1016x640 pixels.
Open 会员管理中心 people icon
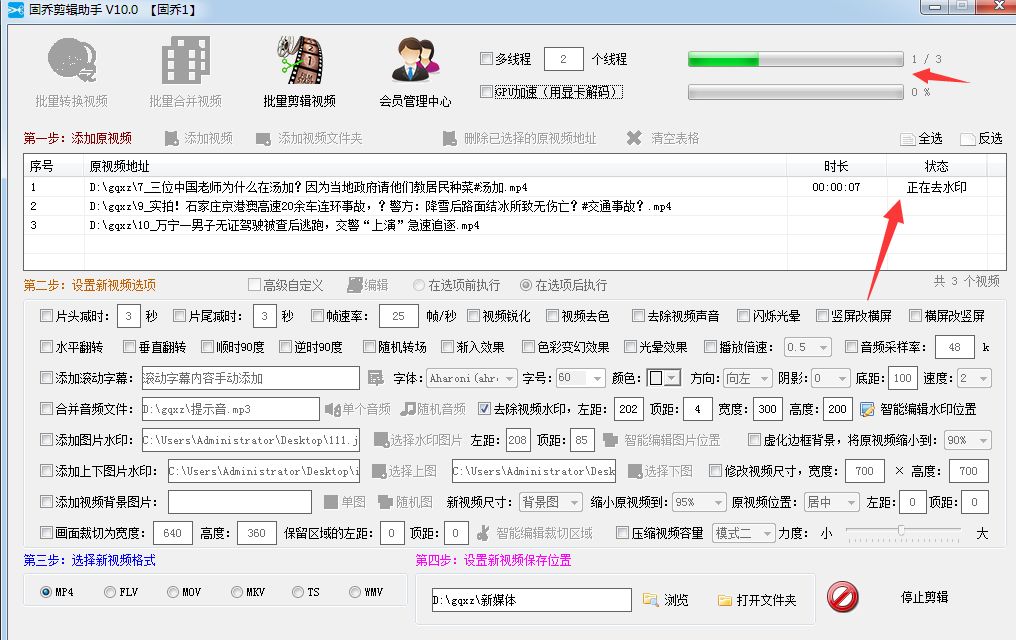click(x=415, y=60)
